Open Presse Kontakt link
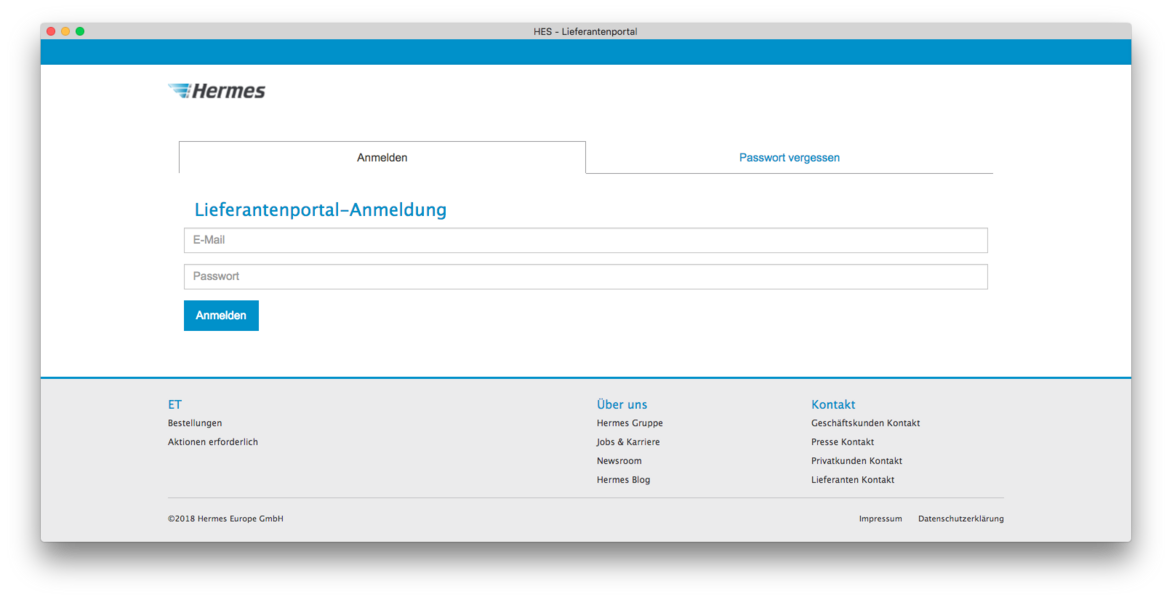 [842, 442]
